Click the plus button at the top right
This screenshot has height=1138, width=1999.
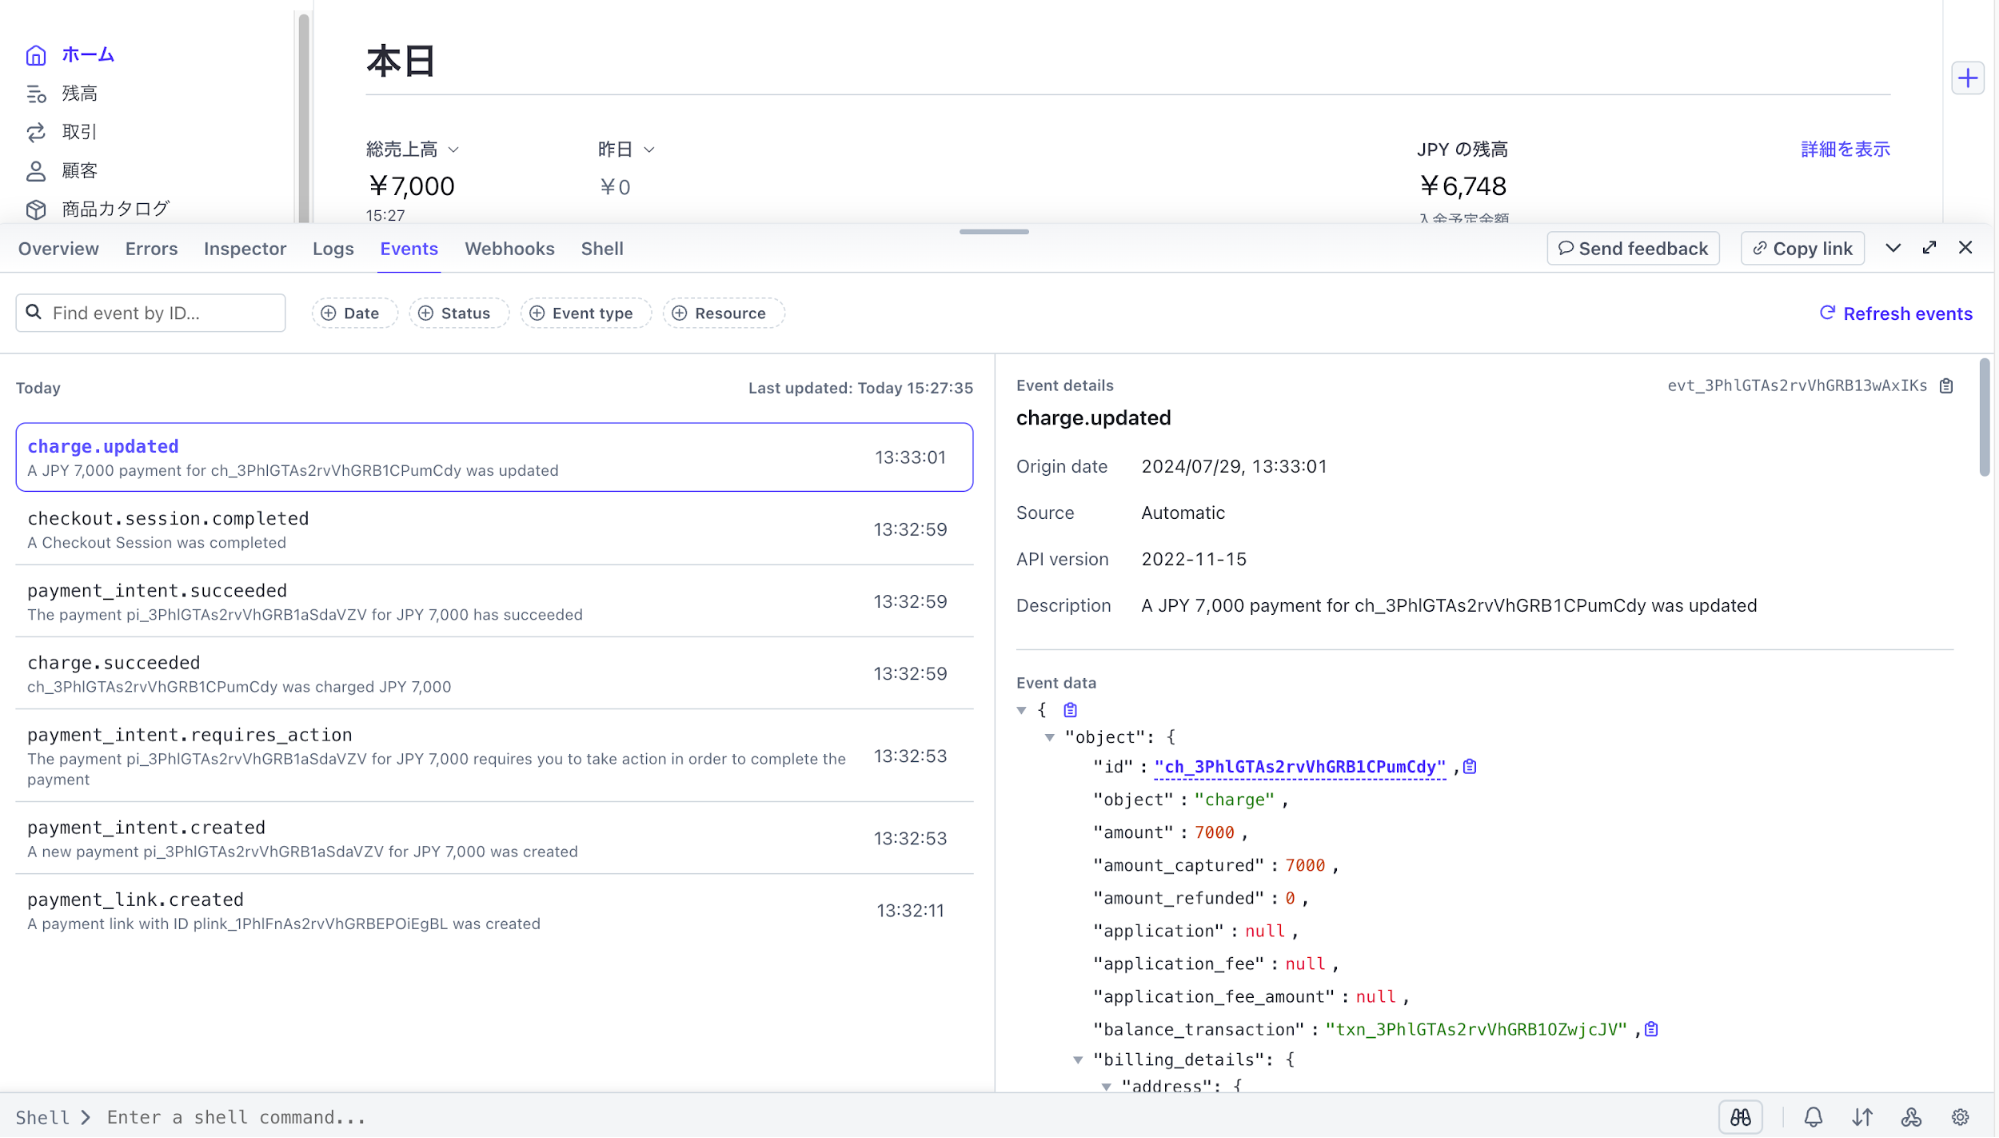pos(1968,78)
